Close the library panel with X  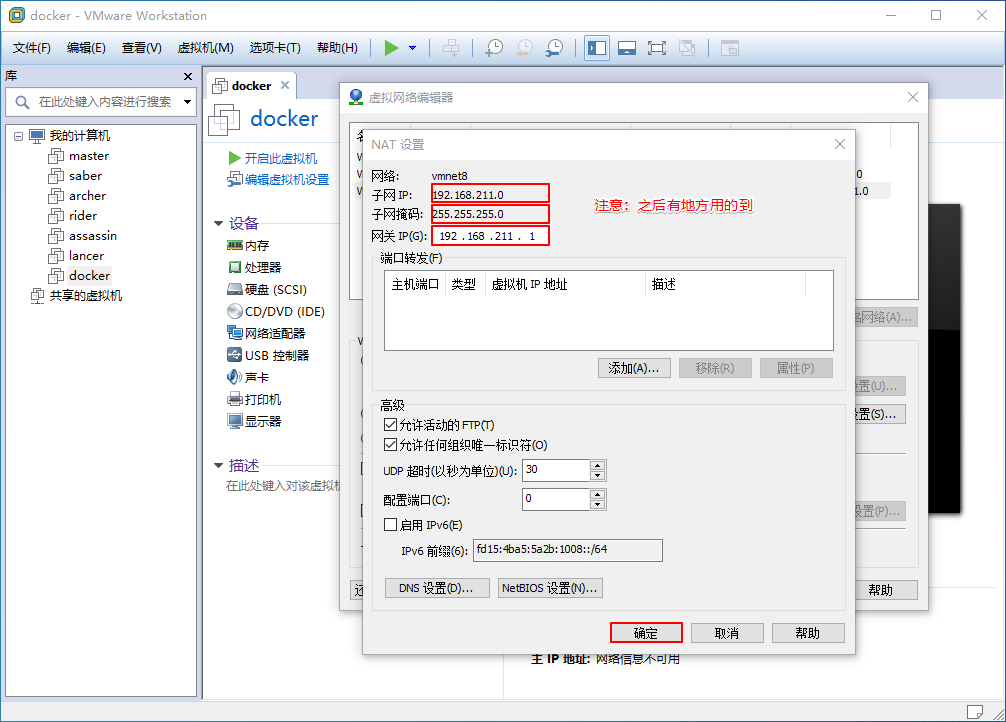point(188,76)
